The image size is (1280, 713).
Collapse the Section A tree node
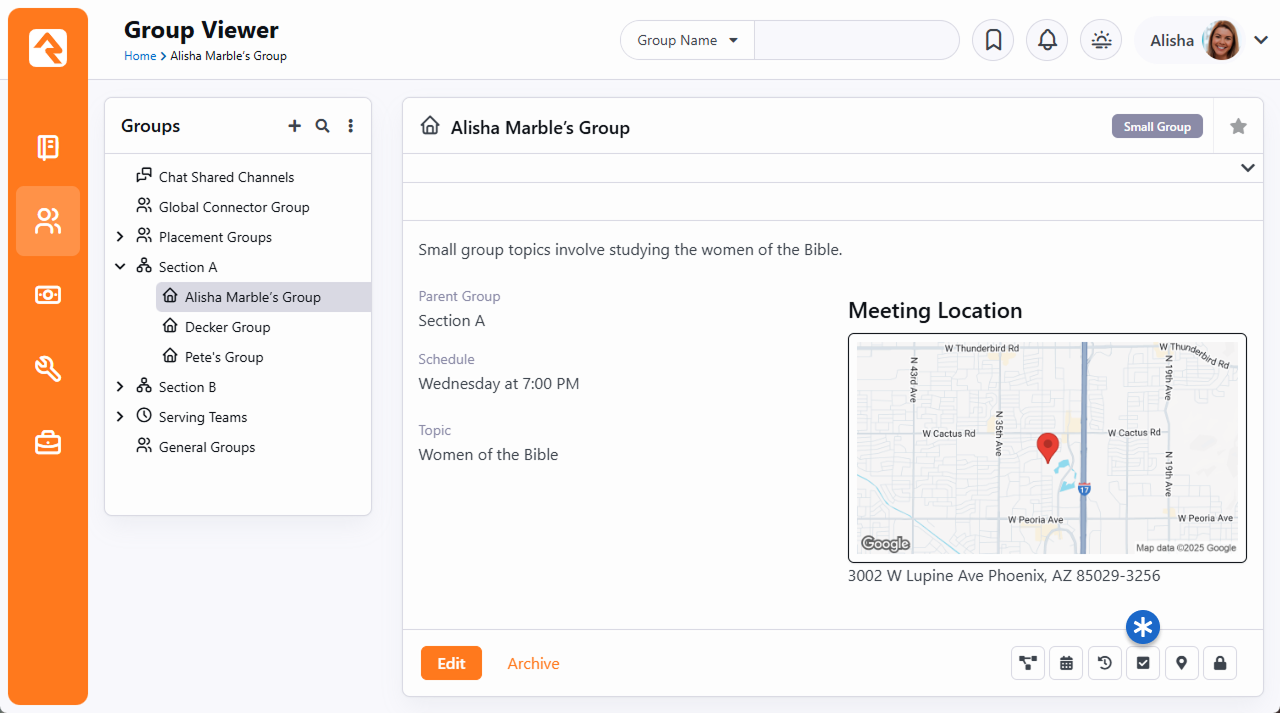(x=120, y=267)
